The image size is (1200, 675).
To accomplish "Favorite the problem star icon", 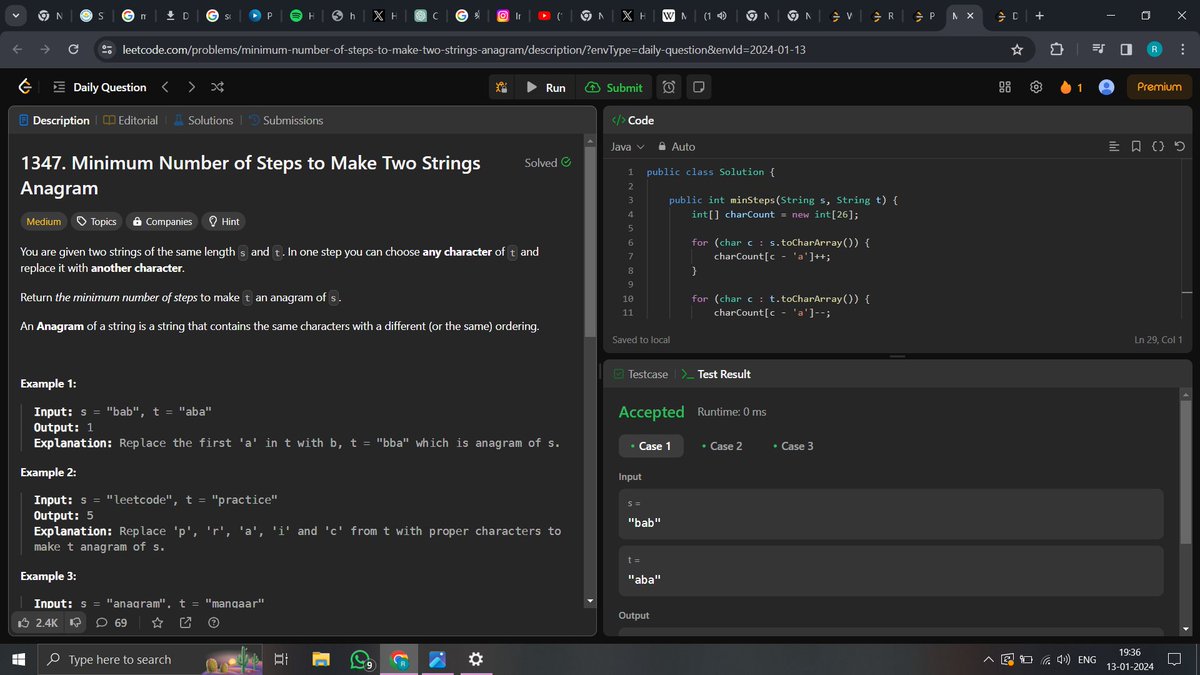I will pos(157,623).
